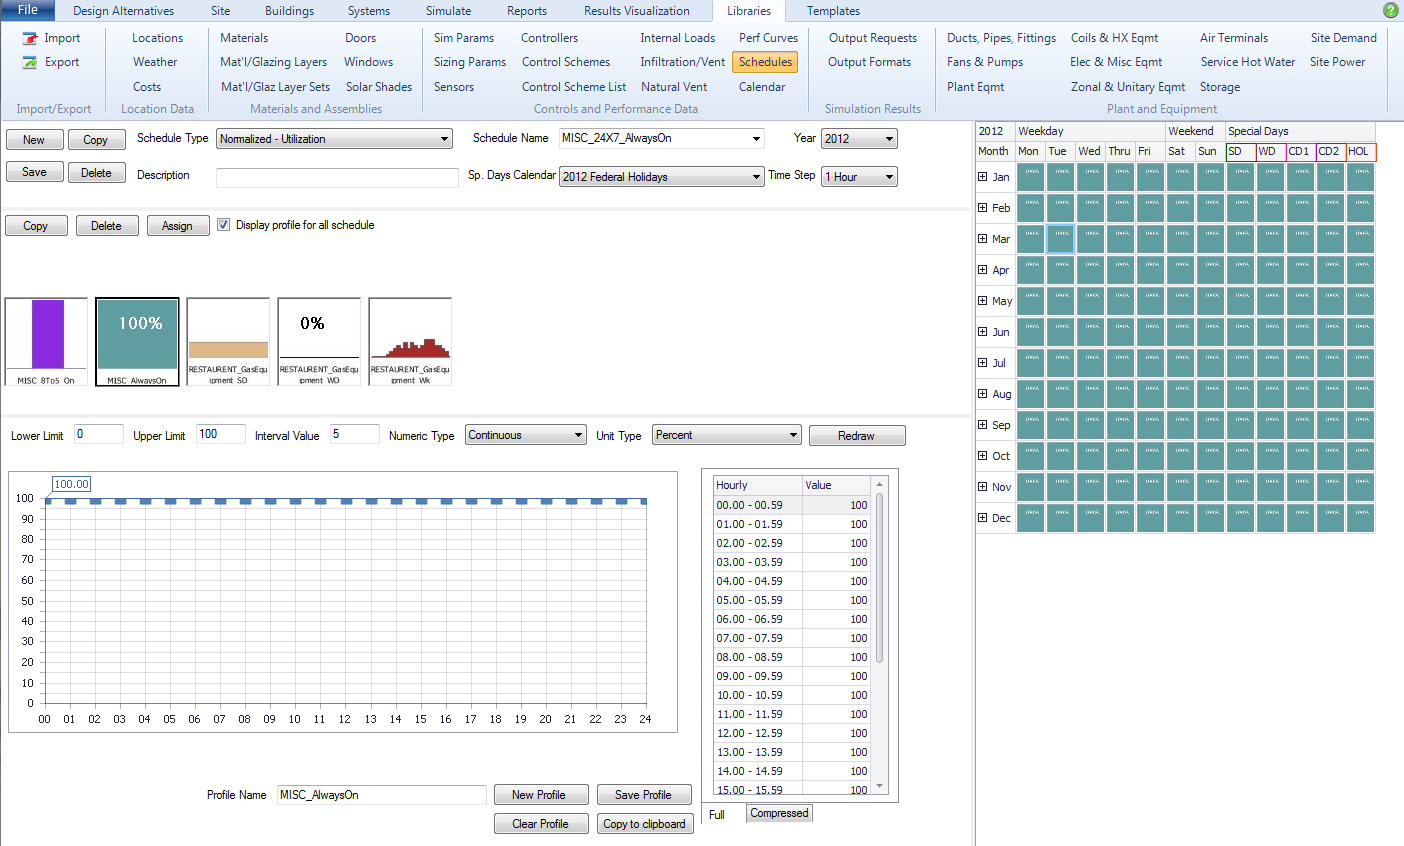Viewport: 1404px width, 846px height.
Task: Click the Profile Name input field
Action: (382, 795)
